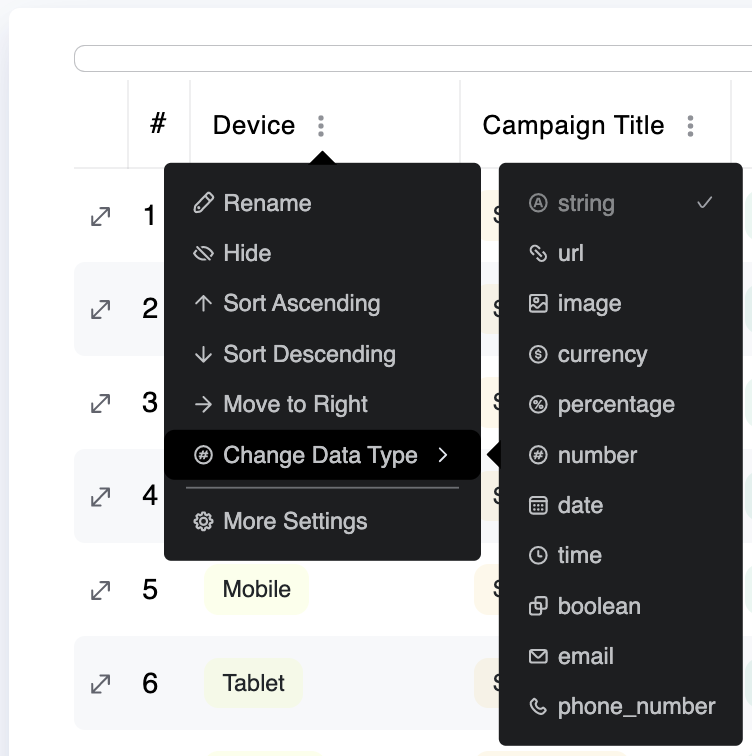Expand Change Data Type submenu chevron
The image size is (752, 756).
coord(443,455)
